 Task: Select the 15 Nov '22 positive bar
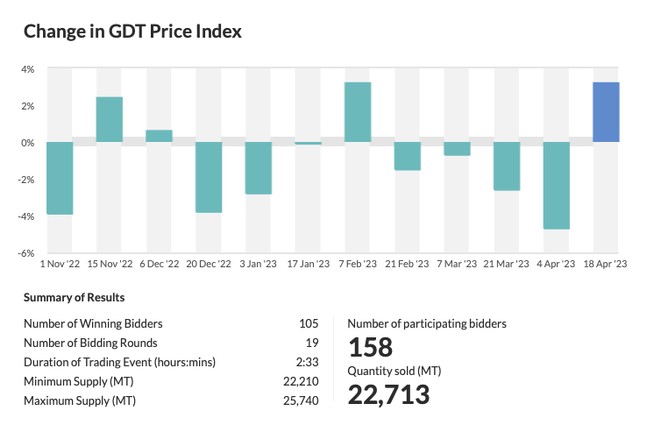click(109, 119)
